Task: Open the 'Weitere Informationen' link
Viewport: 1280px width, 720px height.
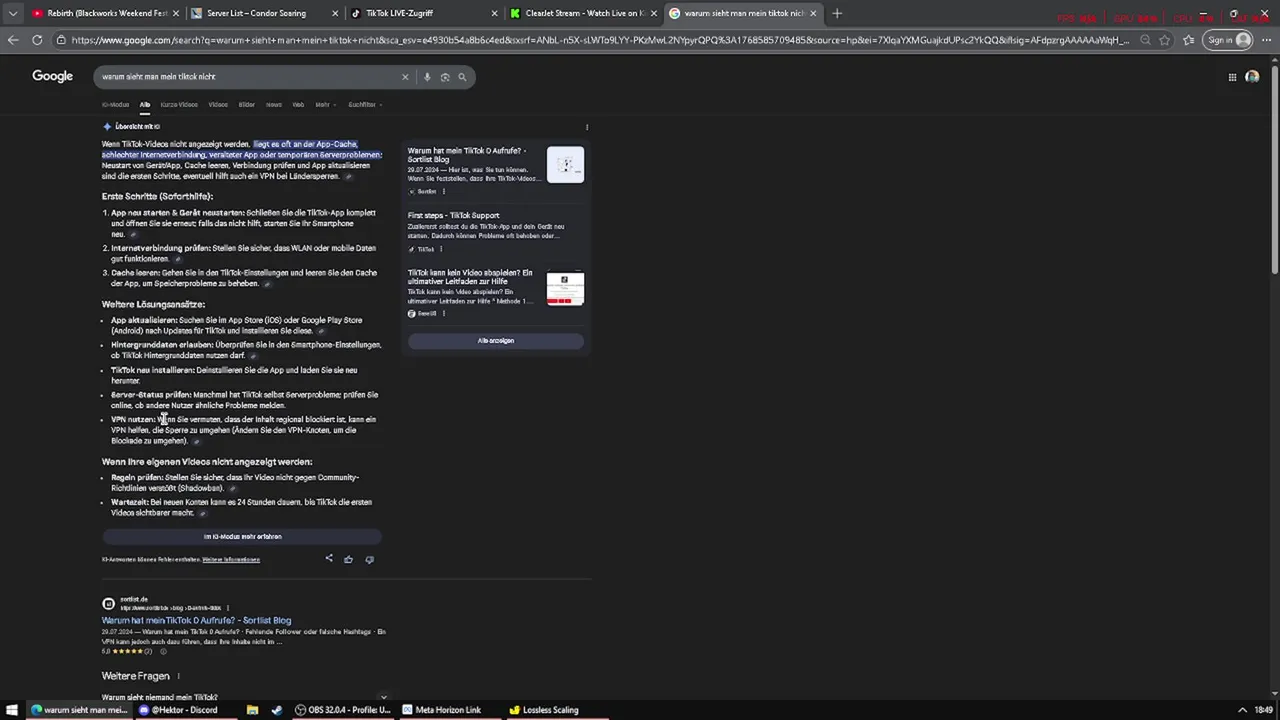Action: (231, 559)
